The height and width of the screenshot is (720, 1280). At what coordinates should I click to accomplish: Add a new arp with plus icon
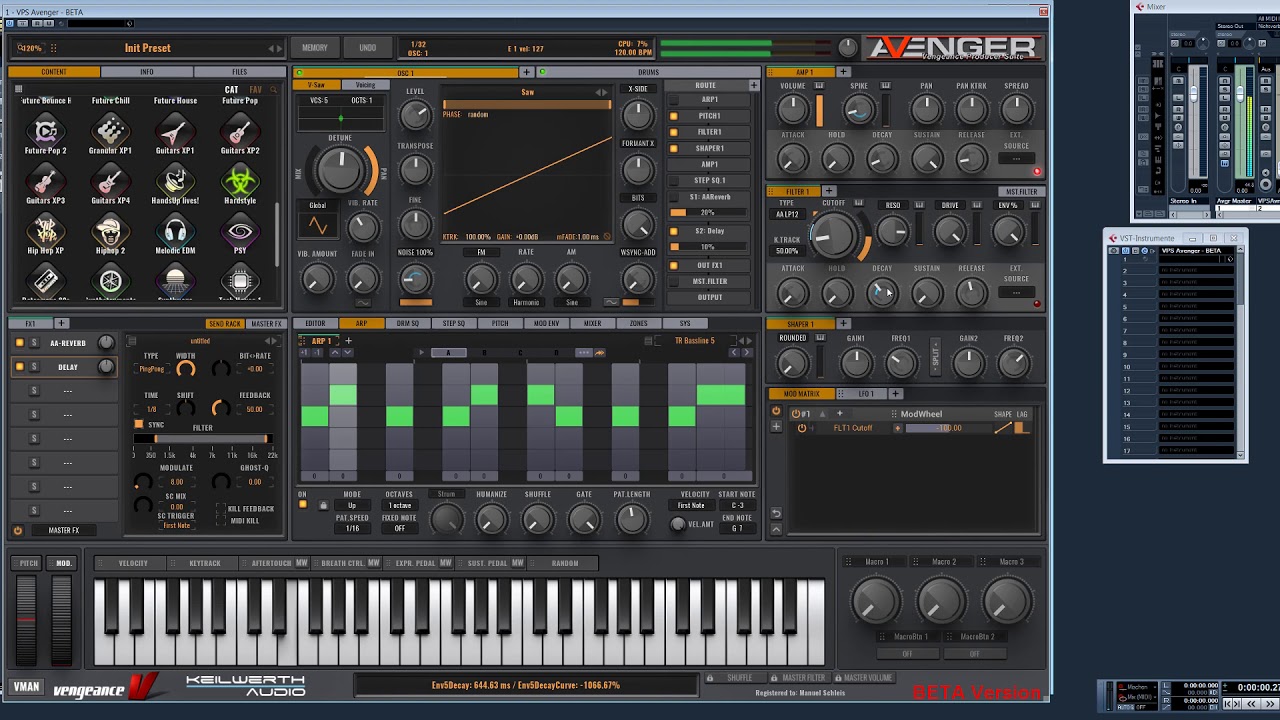tap(348, 341)
